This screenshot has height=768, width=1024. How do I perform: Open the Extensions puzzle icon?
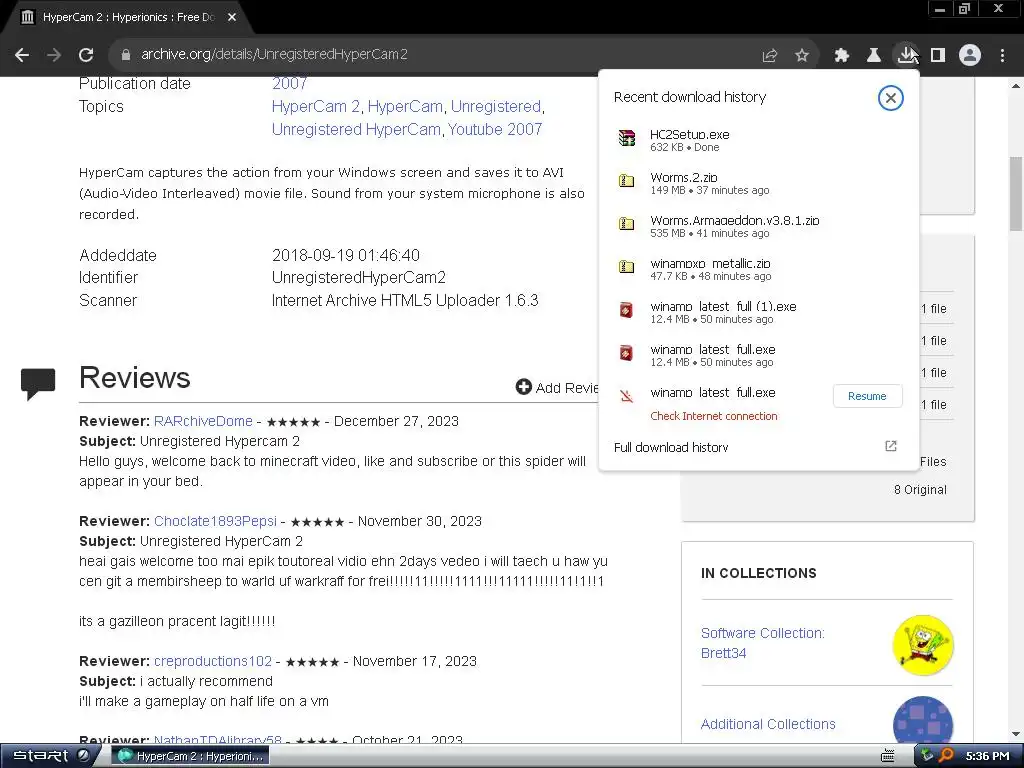pyautogui.click(x=842, y=56)
